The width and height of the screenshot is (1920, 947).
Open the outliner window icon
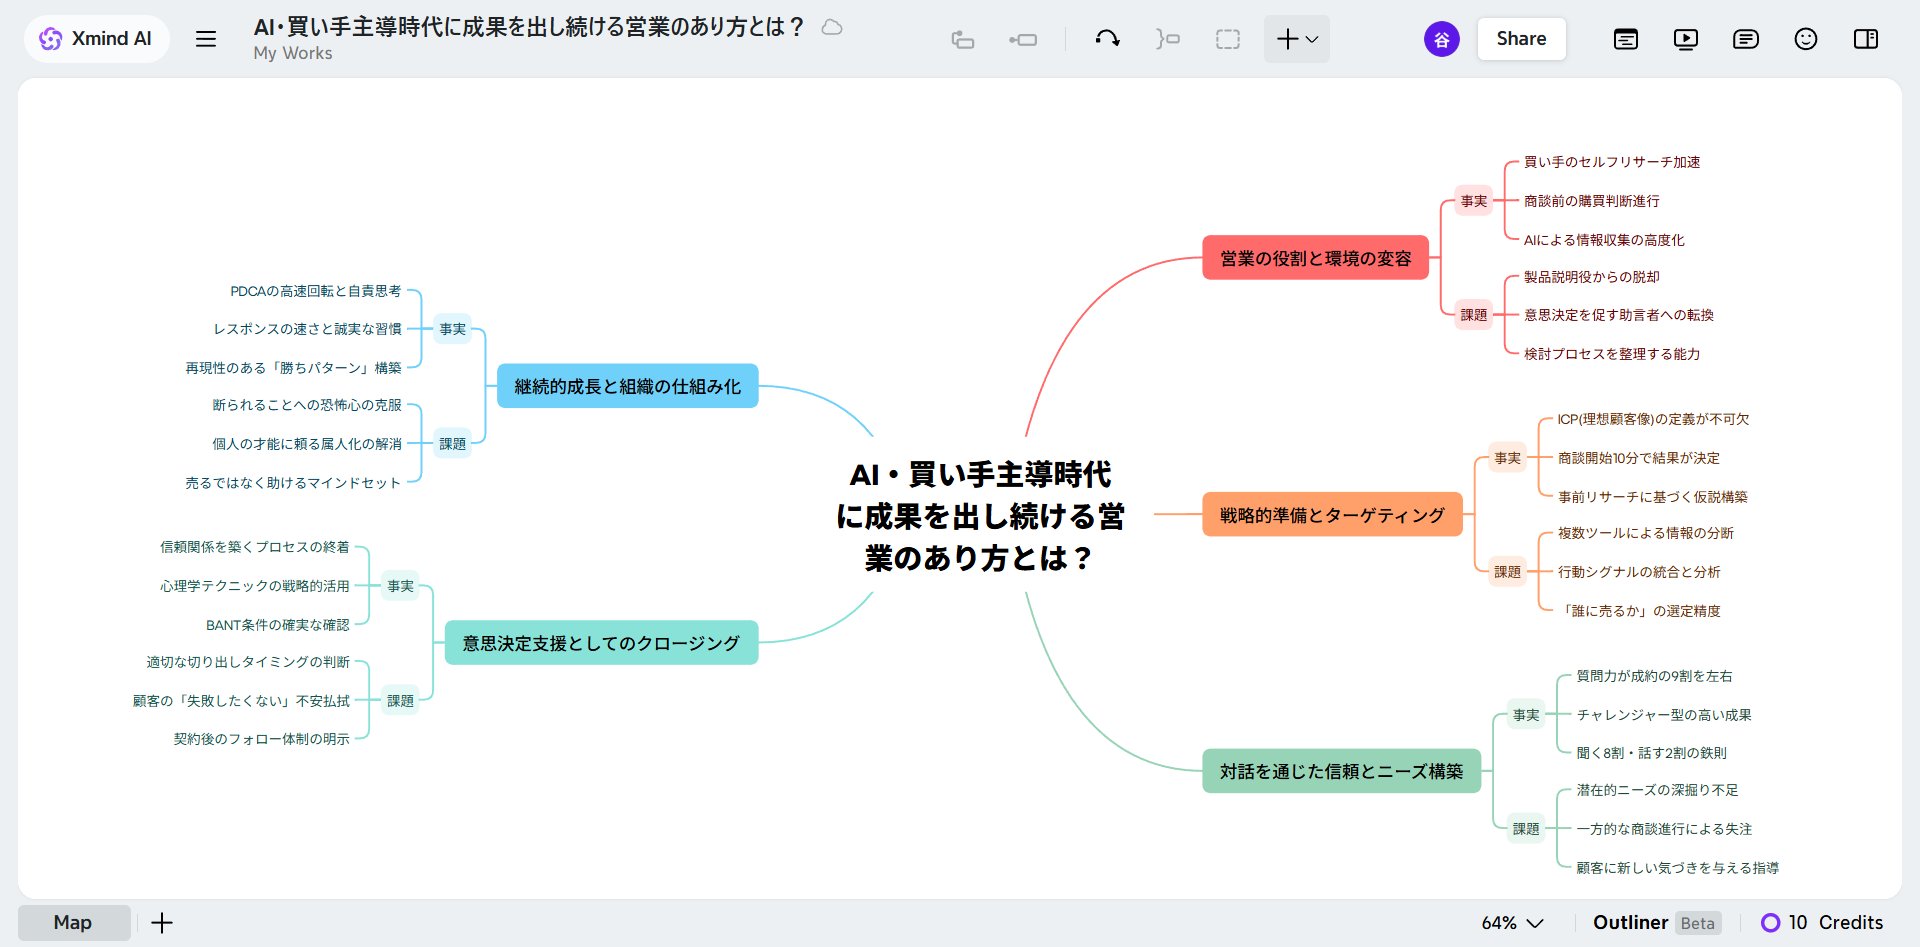coord(1626,39)
